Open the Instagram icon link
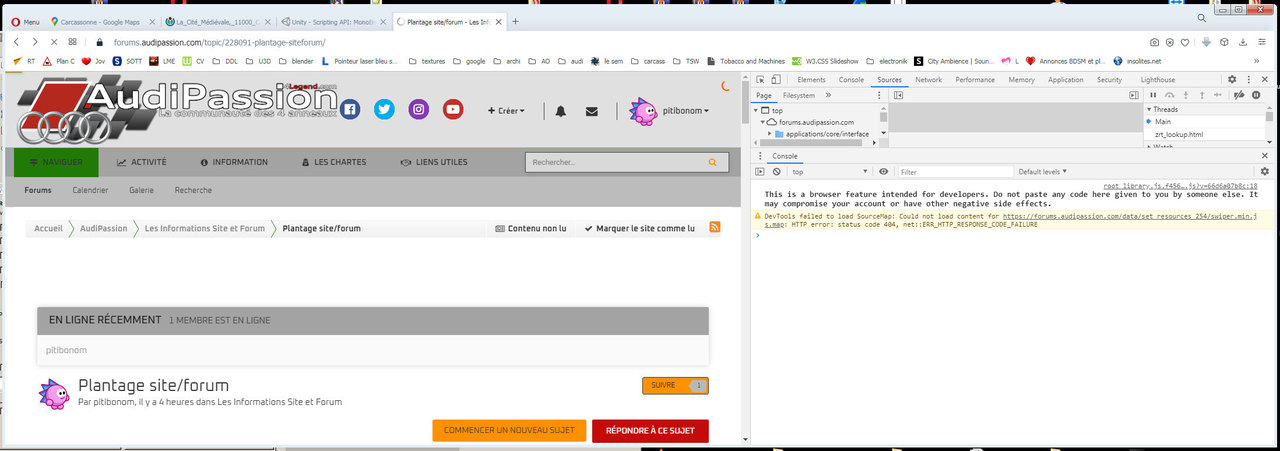This screenshot has width=1280, height=451. click(419, 110)
